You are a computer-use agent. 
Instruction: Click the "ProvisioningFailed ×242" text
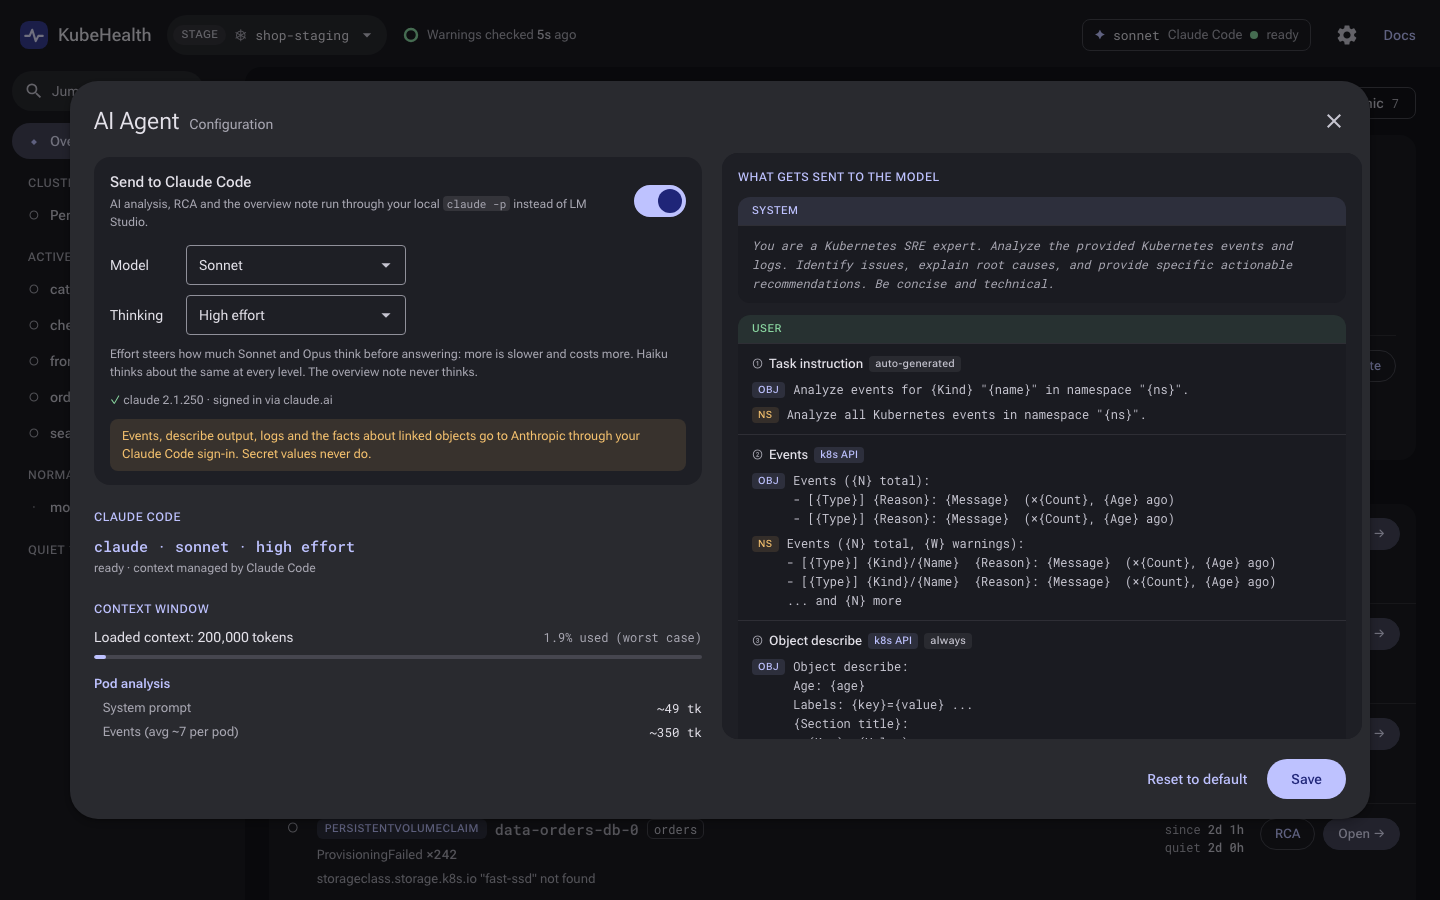pyautogui.click(x=387, y=855)
